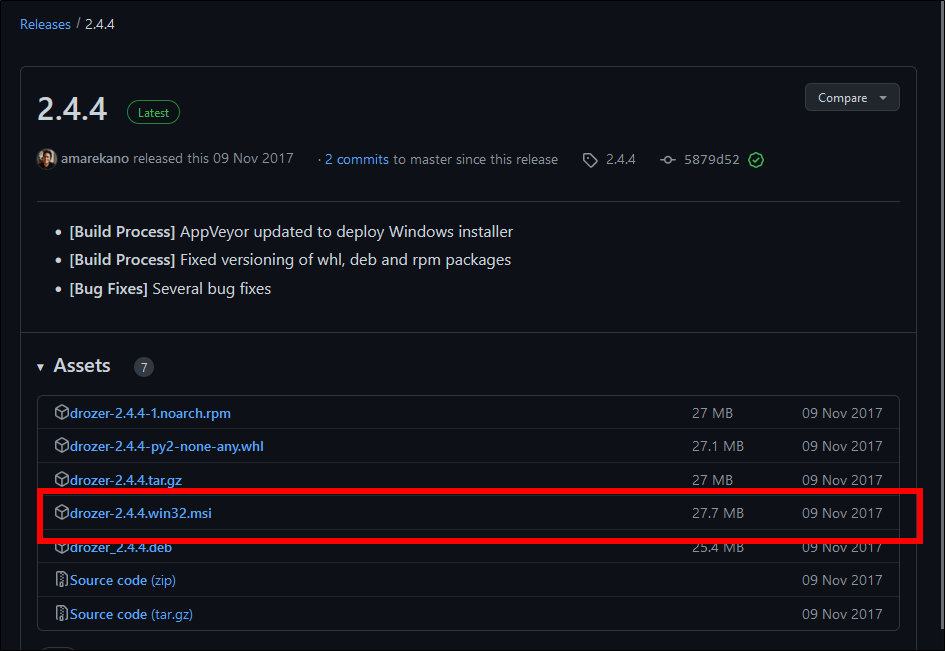
Task: Download drozer-2.4.4-py2-none-any.whl
Action: tap(166, 447)
